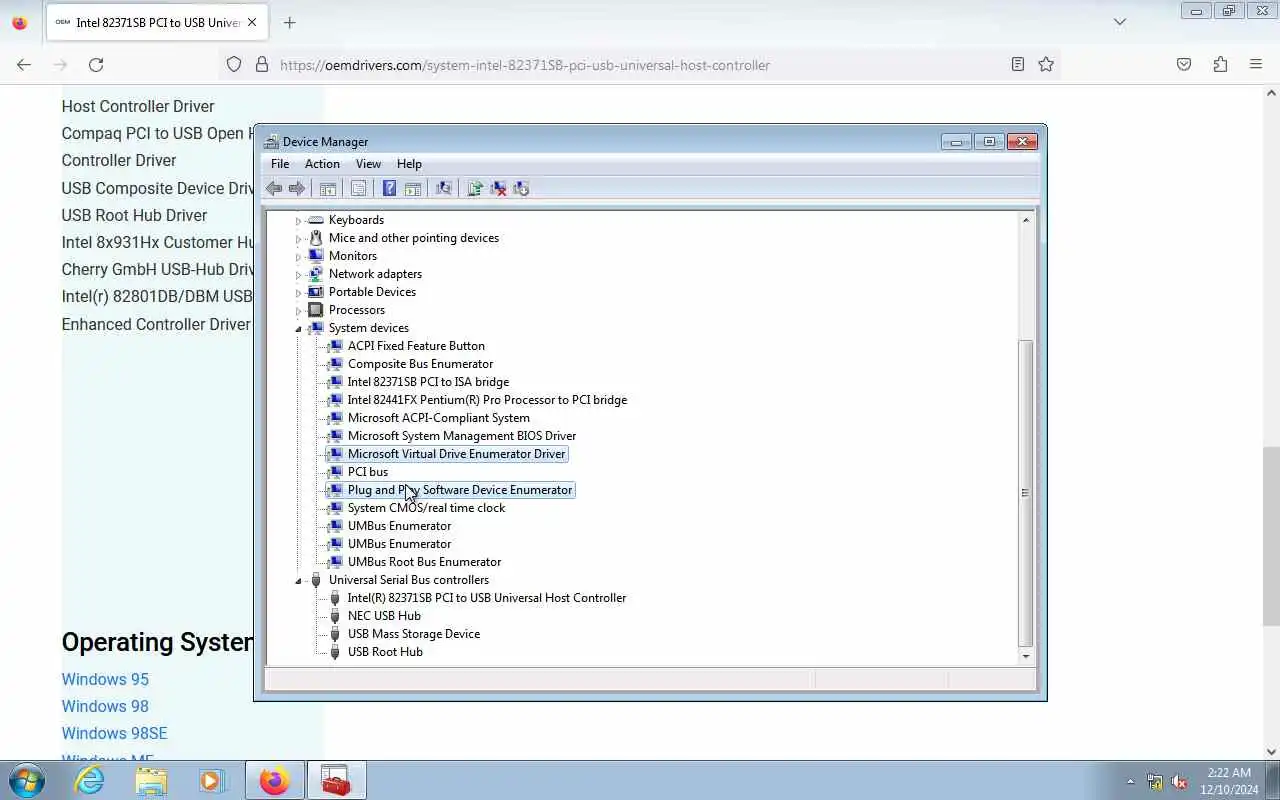
Task: Click Update Driver Software toolbar icon
Action: click(475, 188)
